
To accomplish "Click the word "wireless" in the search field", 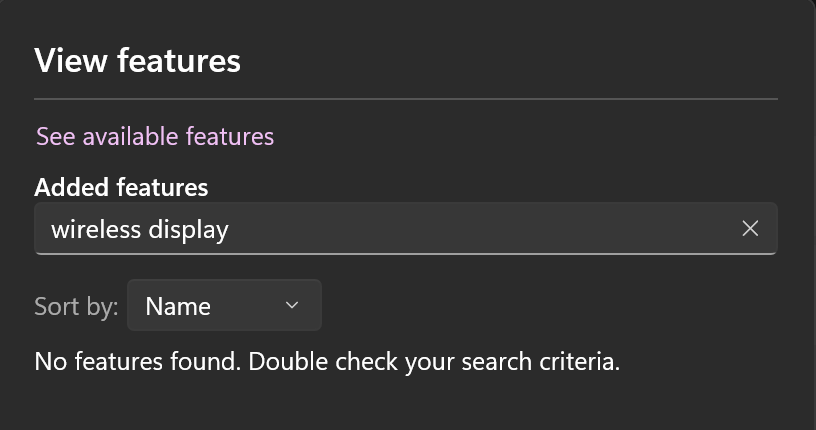I will click(x=96, y=229).
